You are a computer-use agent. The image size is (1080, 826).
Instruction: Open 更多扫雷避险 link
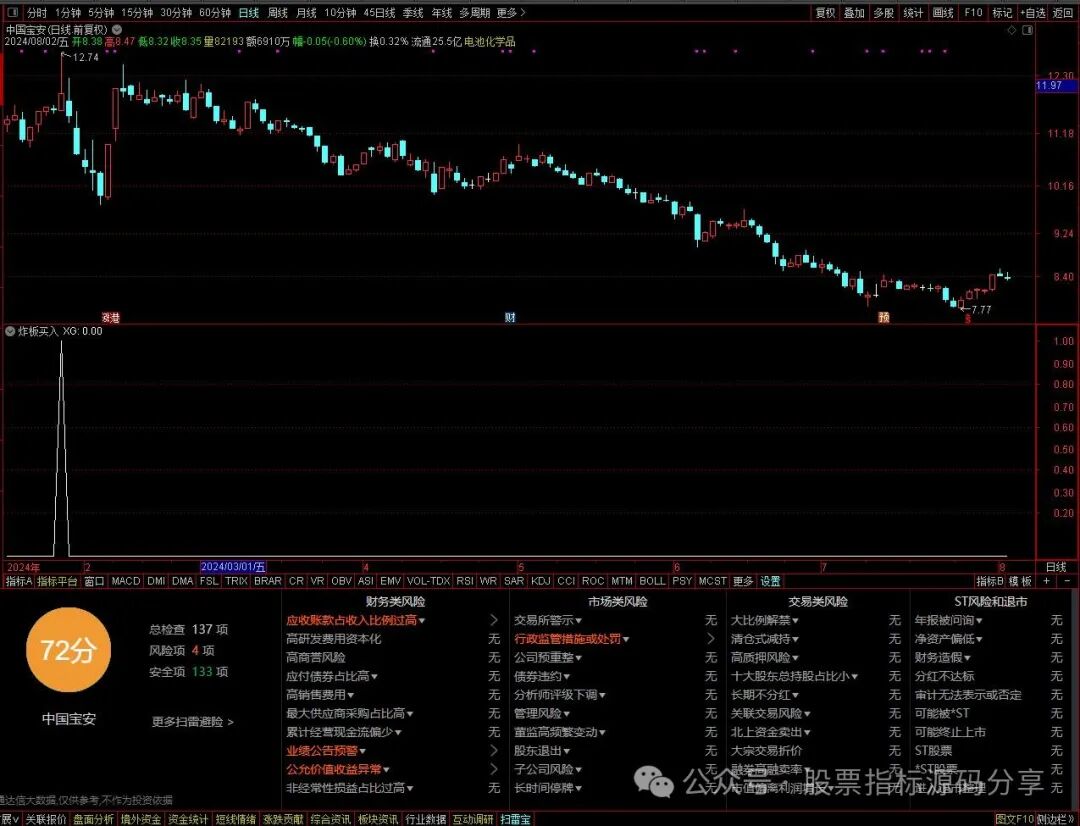193,722
